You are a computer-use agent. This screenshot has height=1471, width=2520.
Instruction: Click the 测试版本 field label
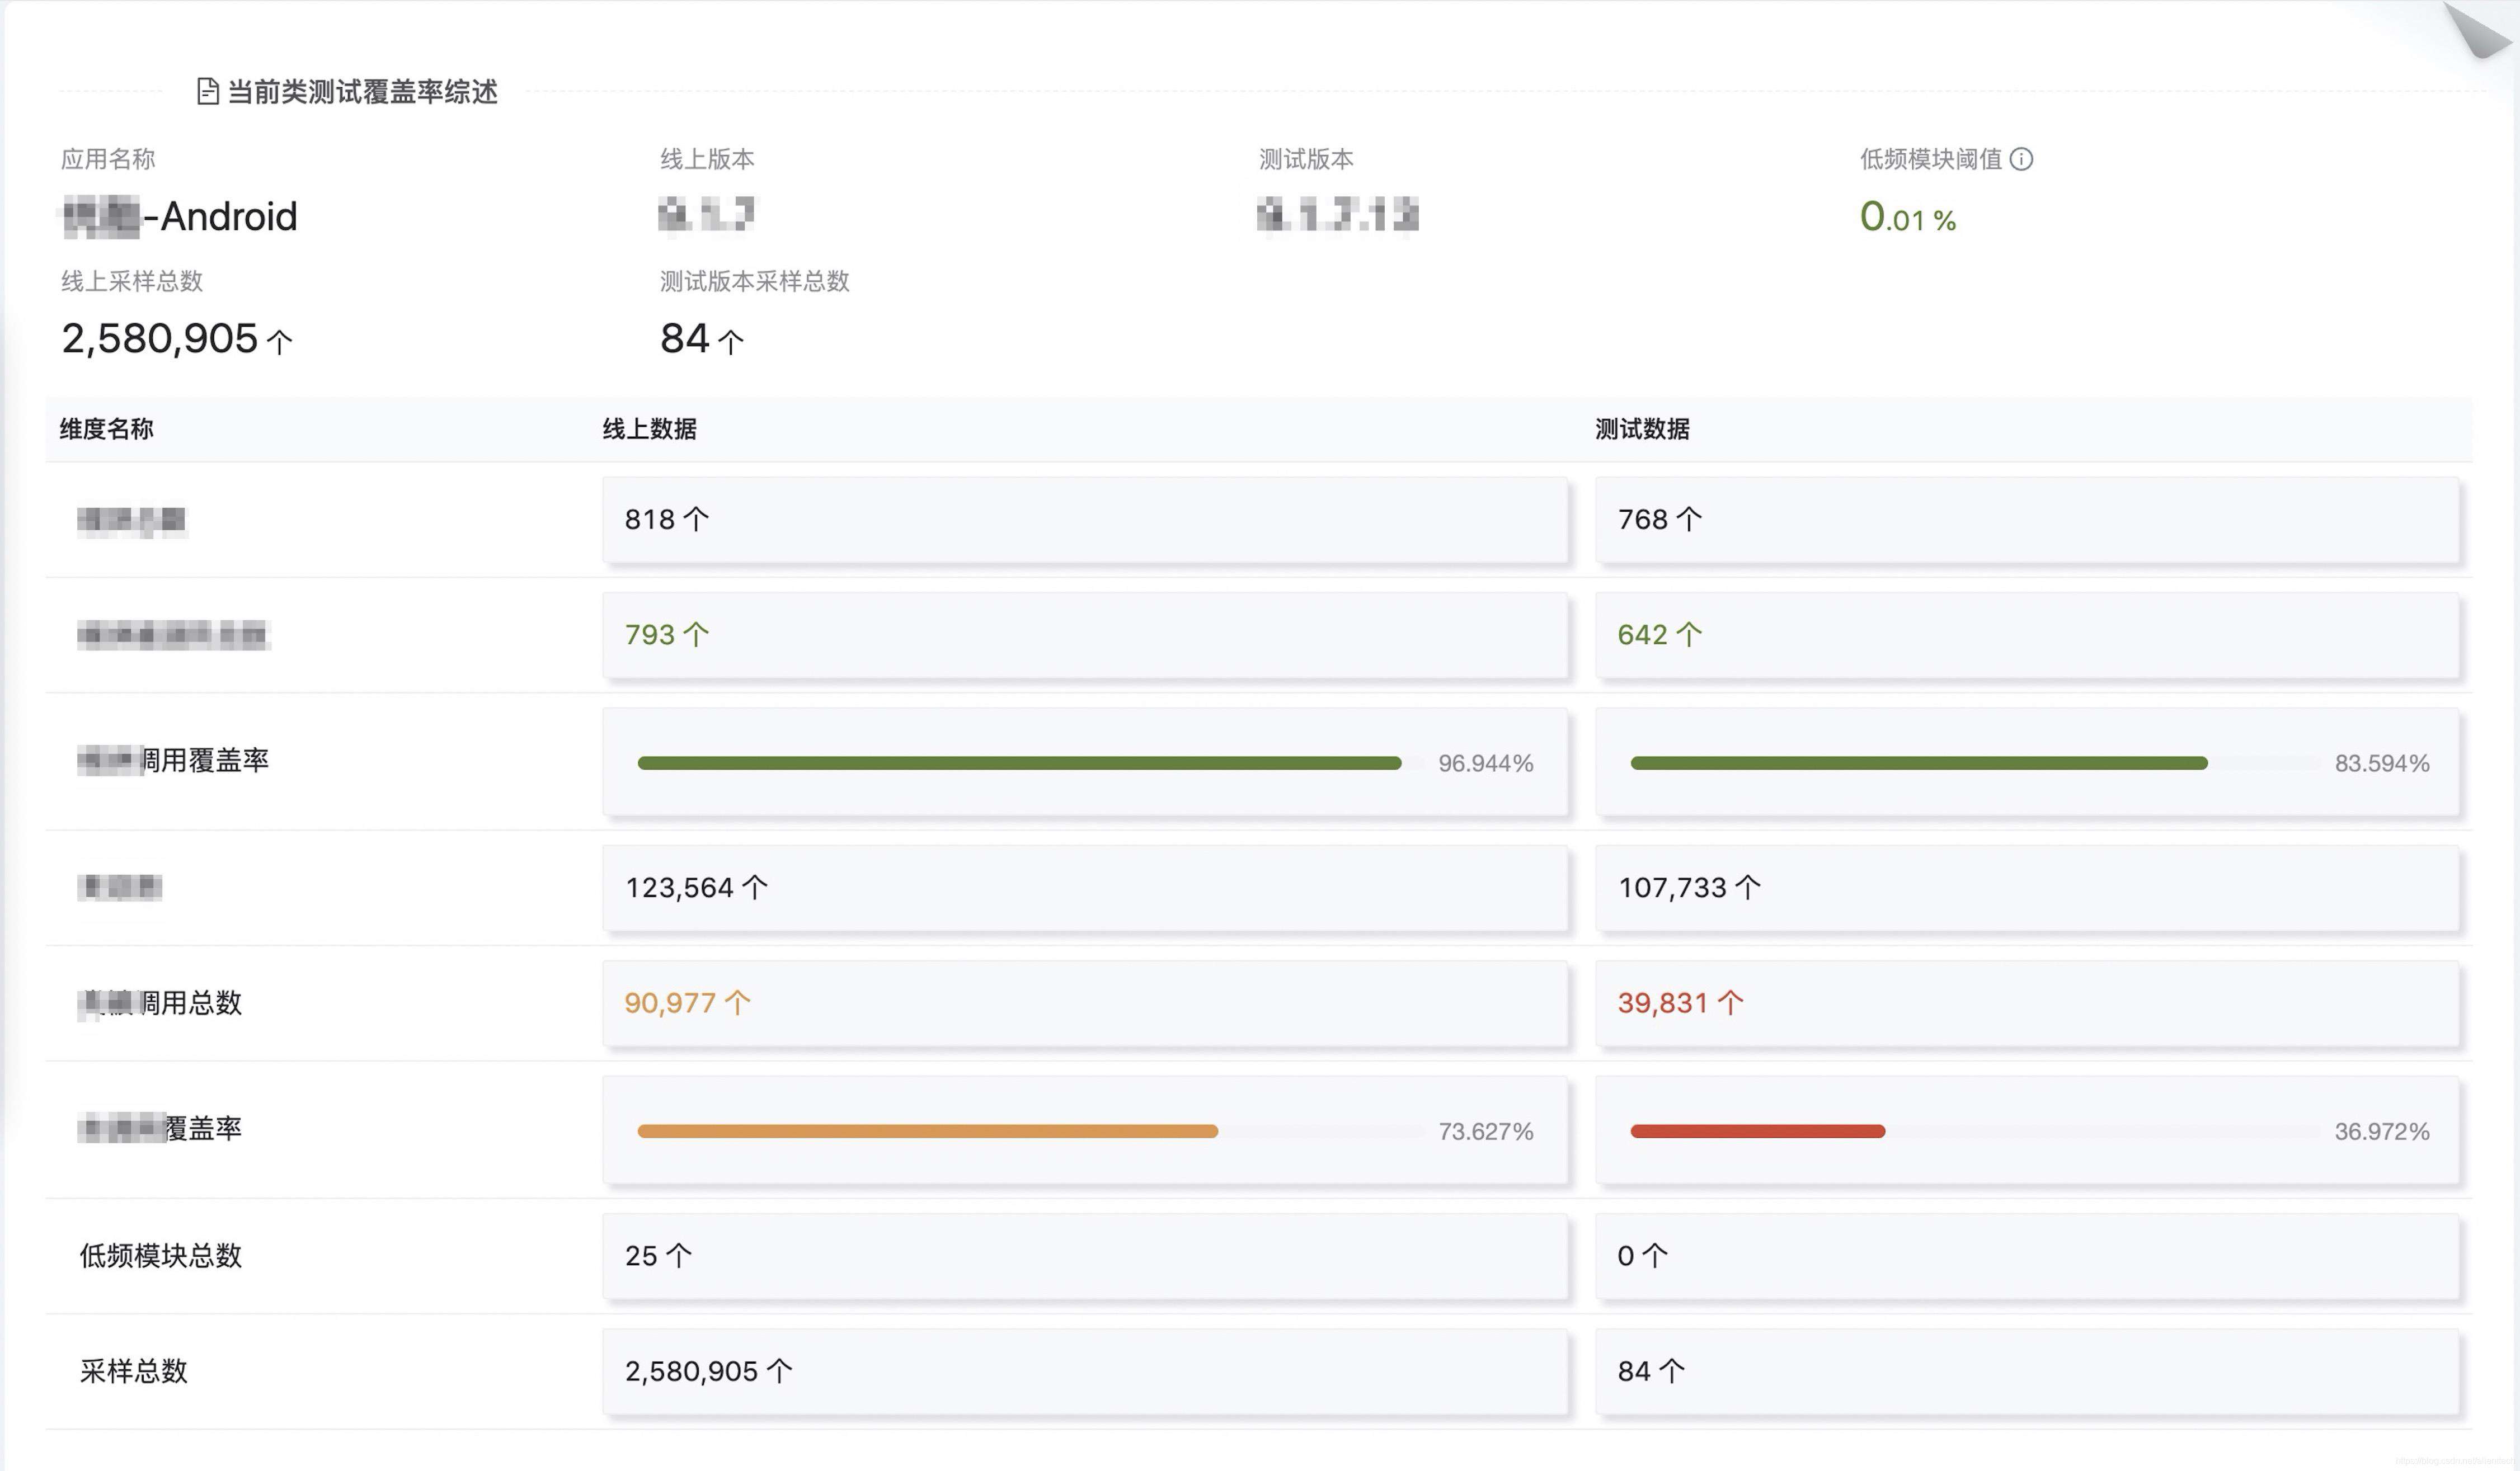click(1306, 159)
